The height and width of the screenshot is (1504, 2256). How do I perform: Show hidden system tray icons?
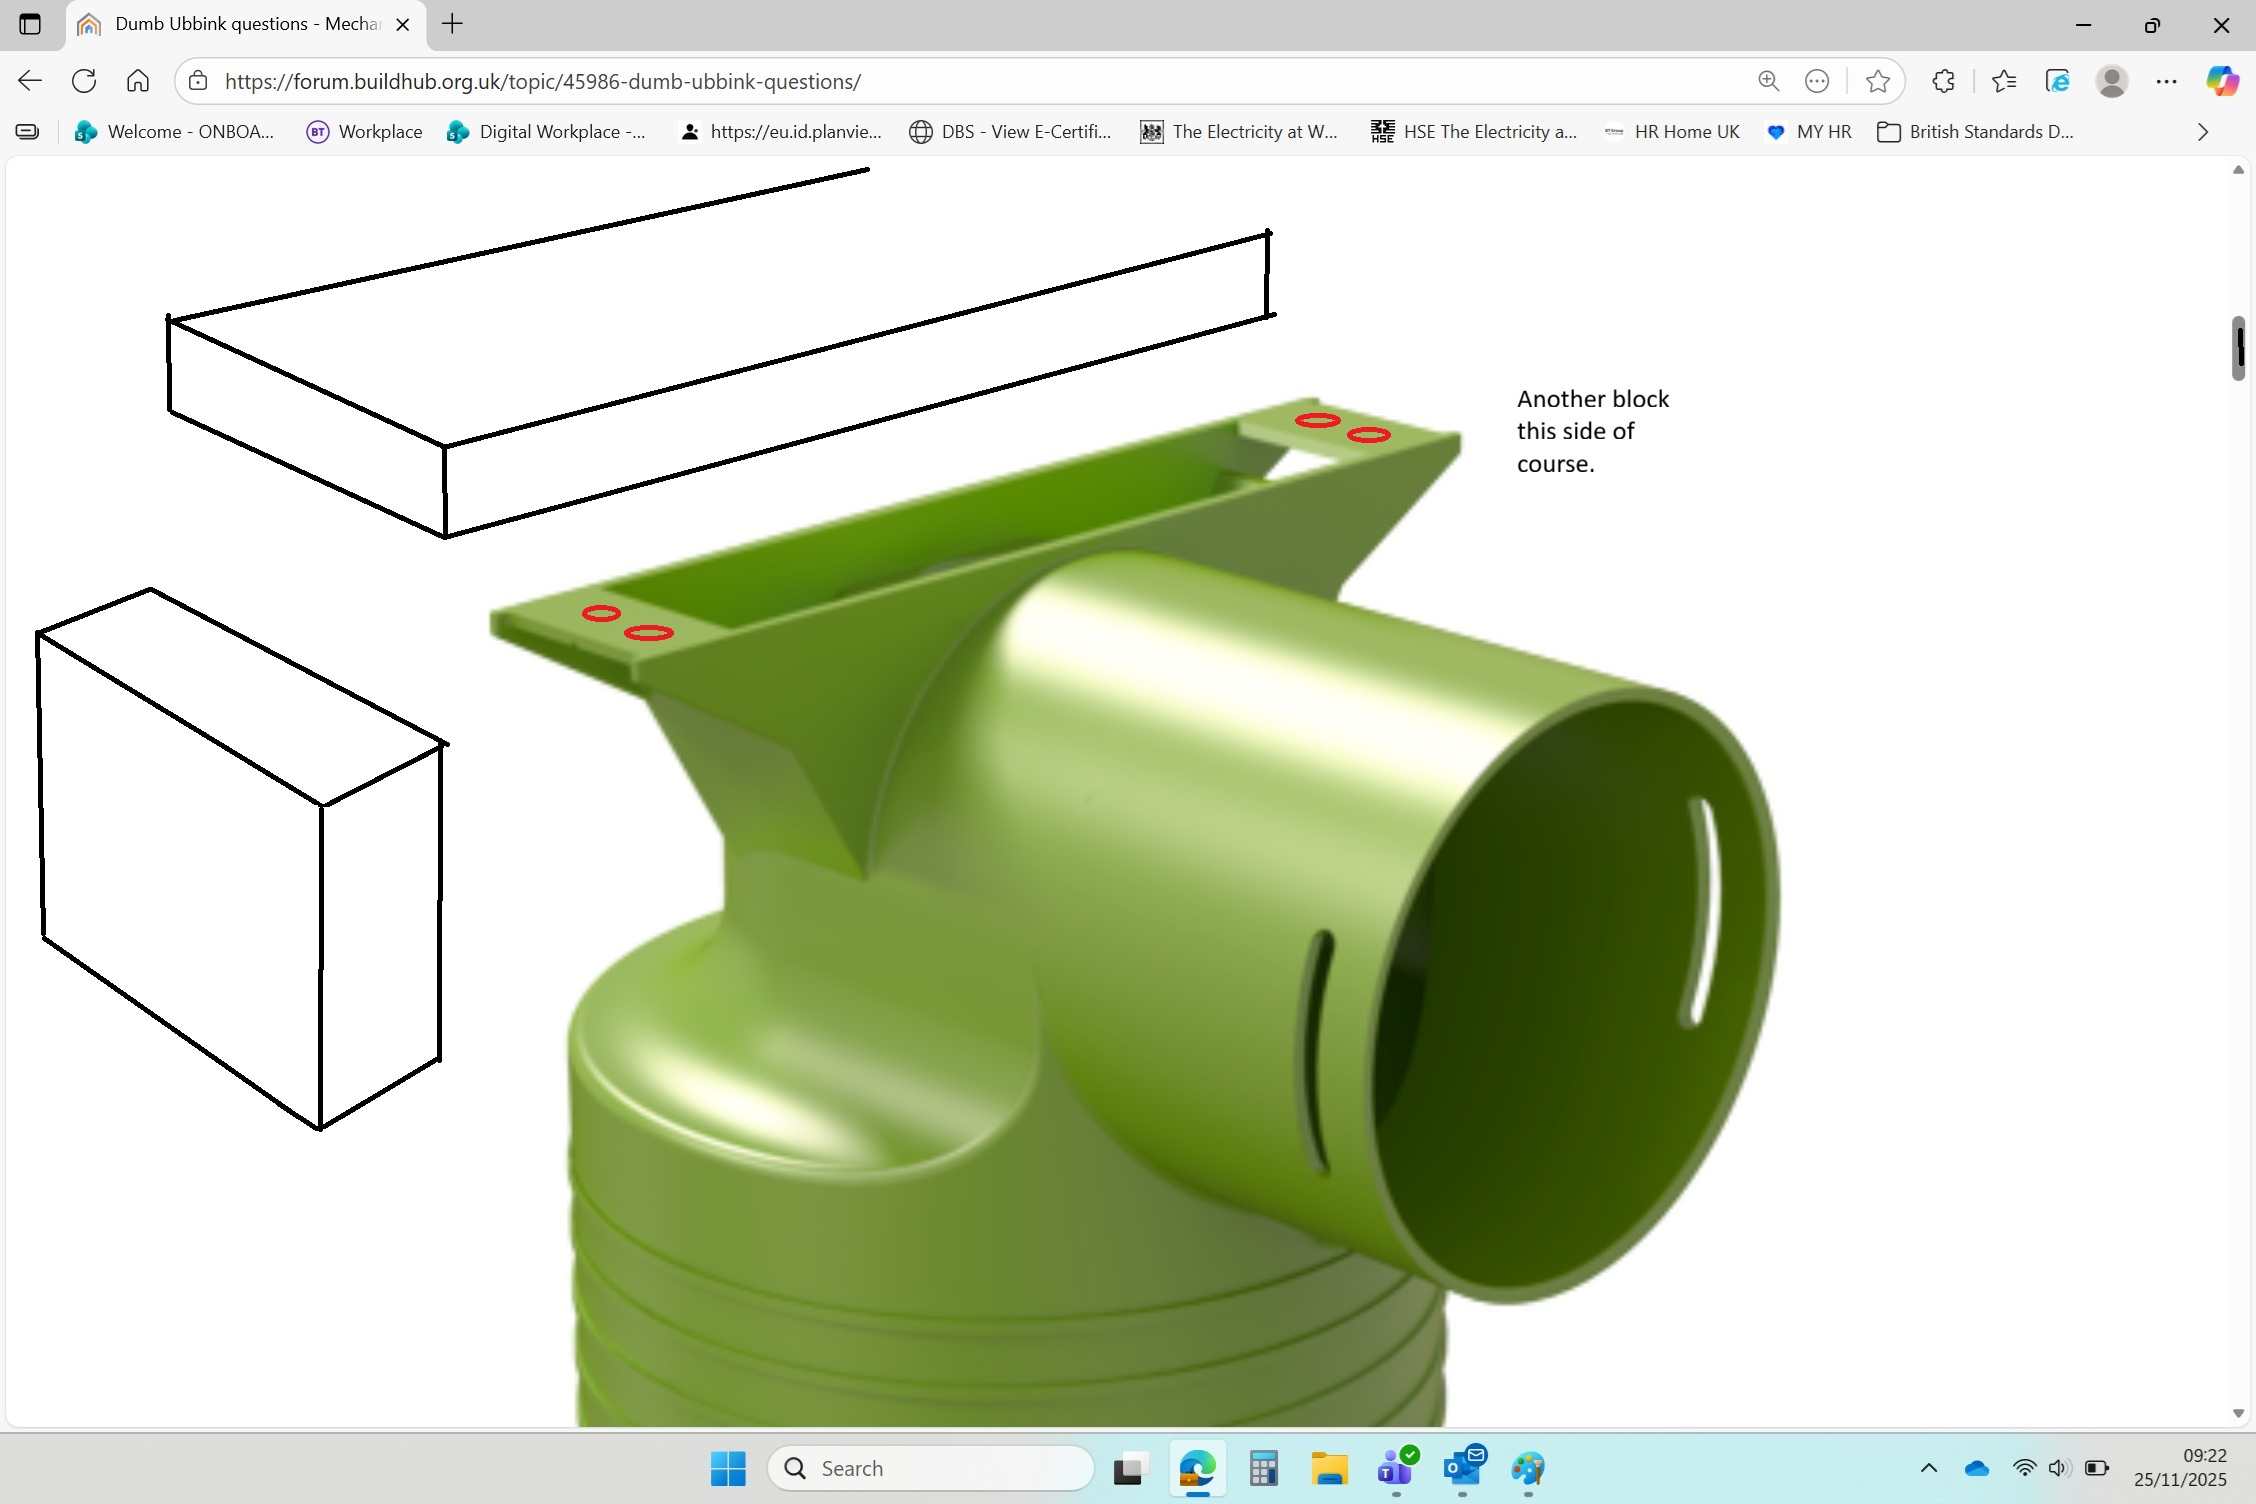(x=1928, y=1468)
